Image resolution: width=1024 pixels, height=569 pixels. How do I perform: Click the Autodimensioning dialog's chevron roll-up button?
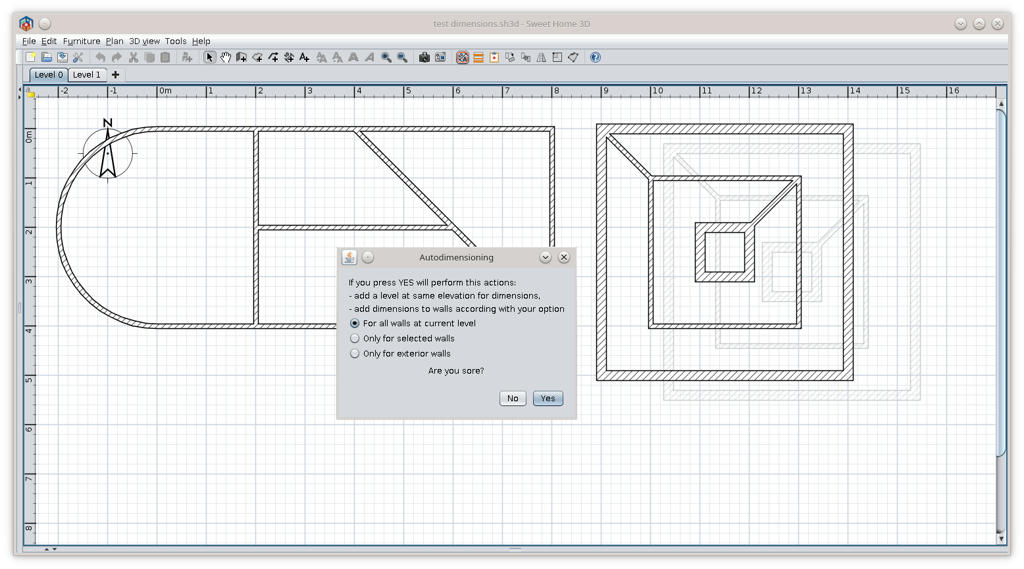pos(545,257)
